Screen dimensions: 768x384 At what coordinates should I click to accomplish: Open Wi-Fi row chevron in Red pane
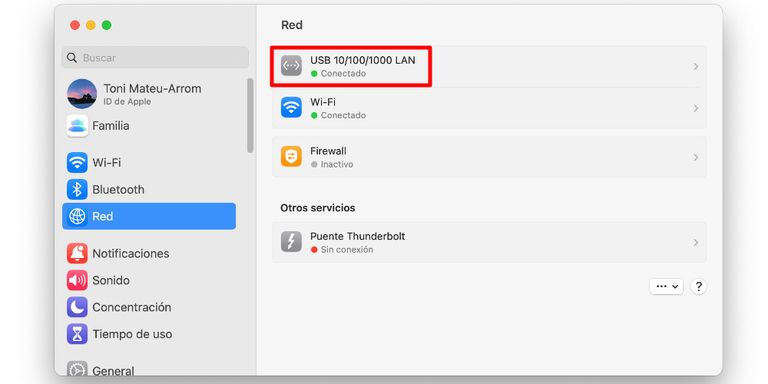(x=696, y=108)
